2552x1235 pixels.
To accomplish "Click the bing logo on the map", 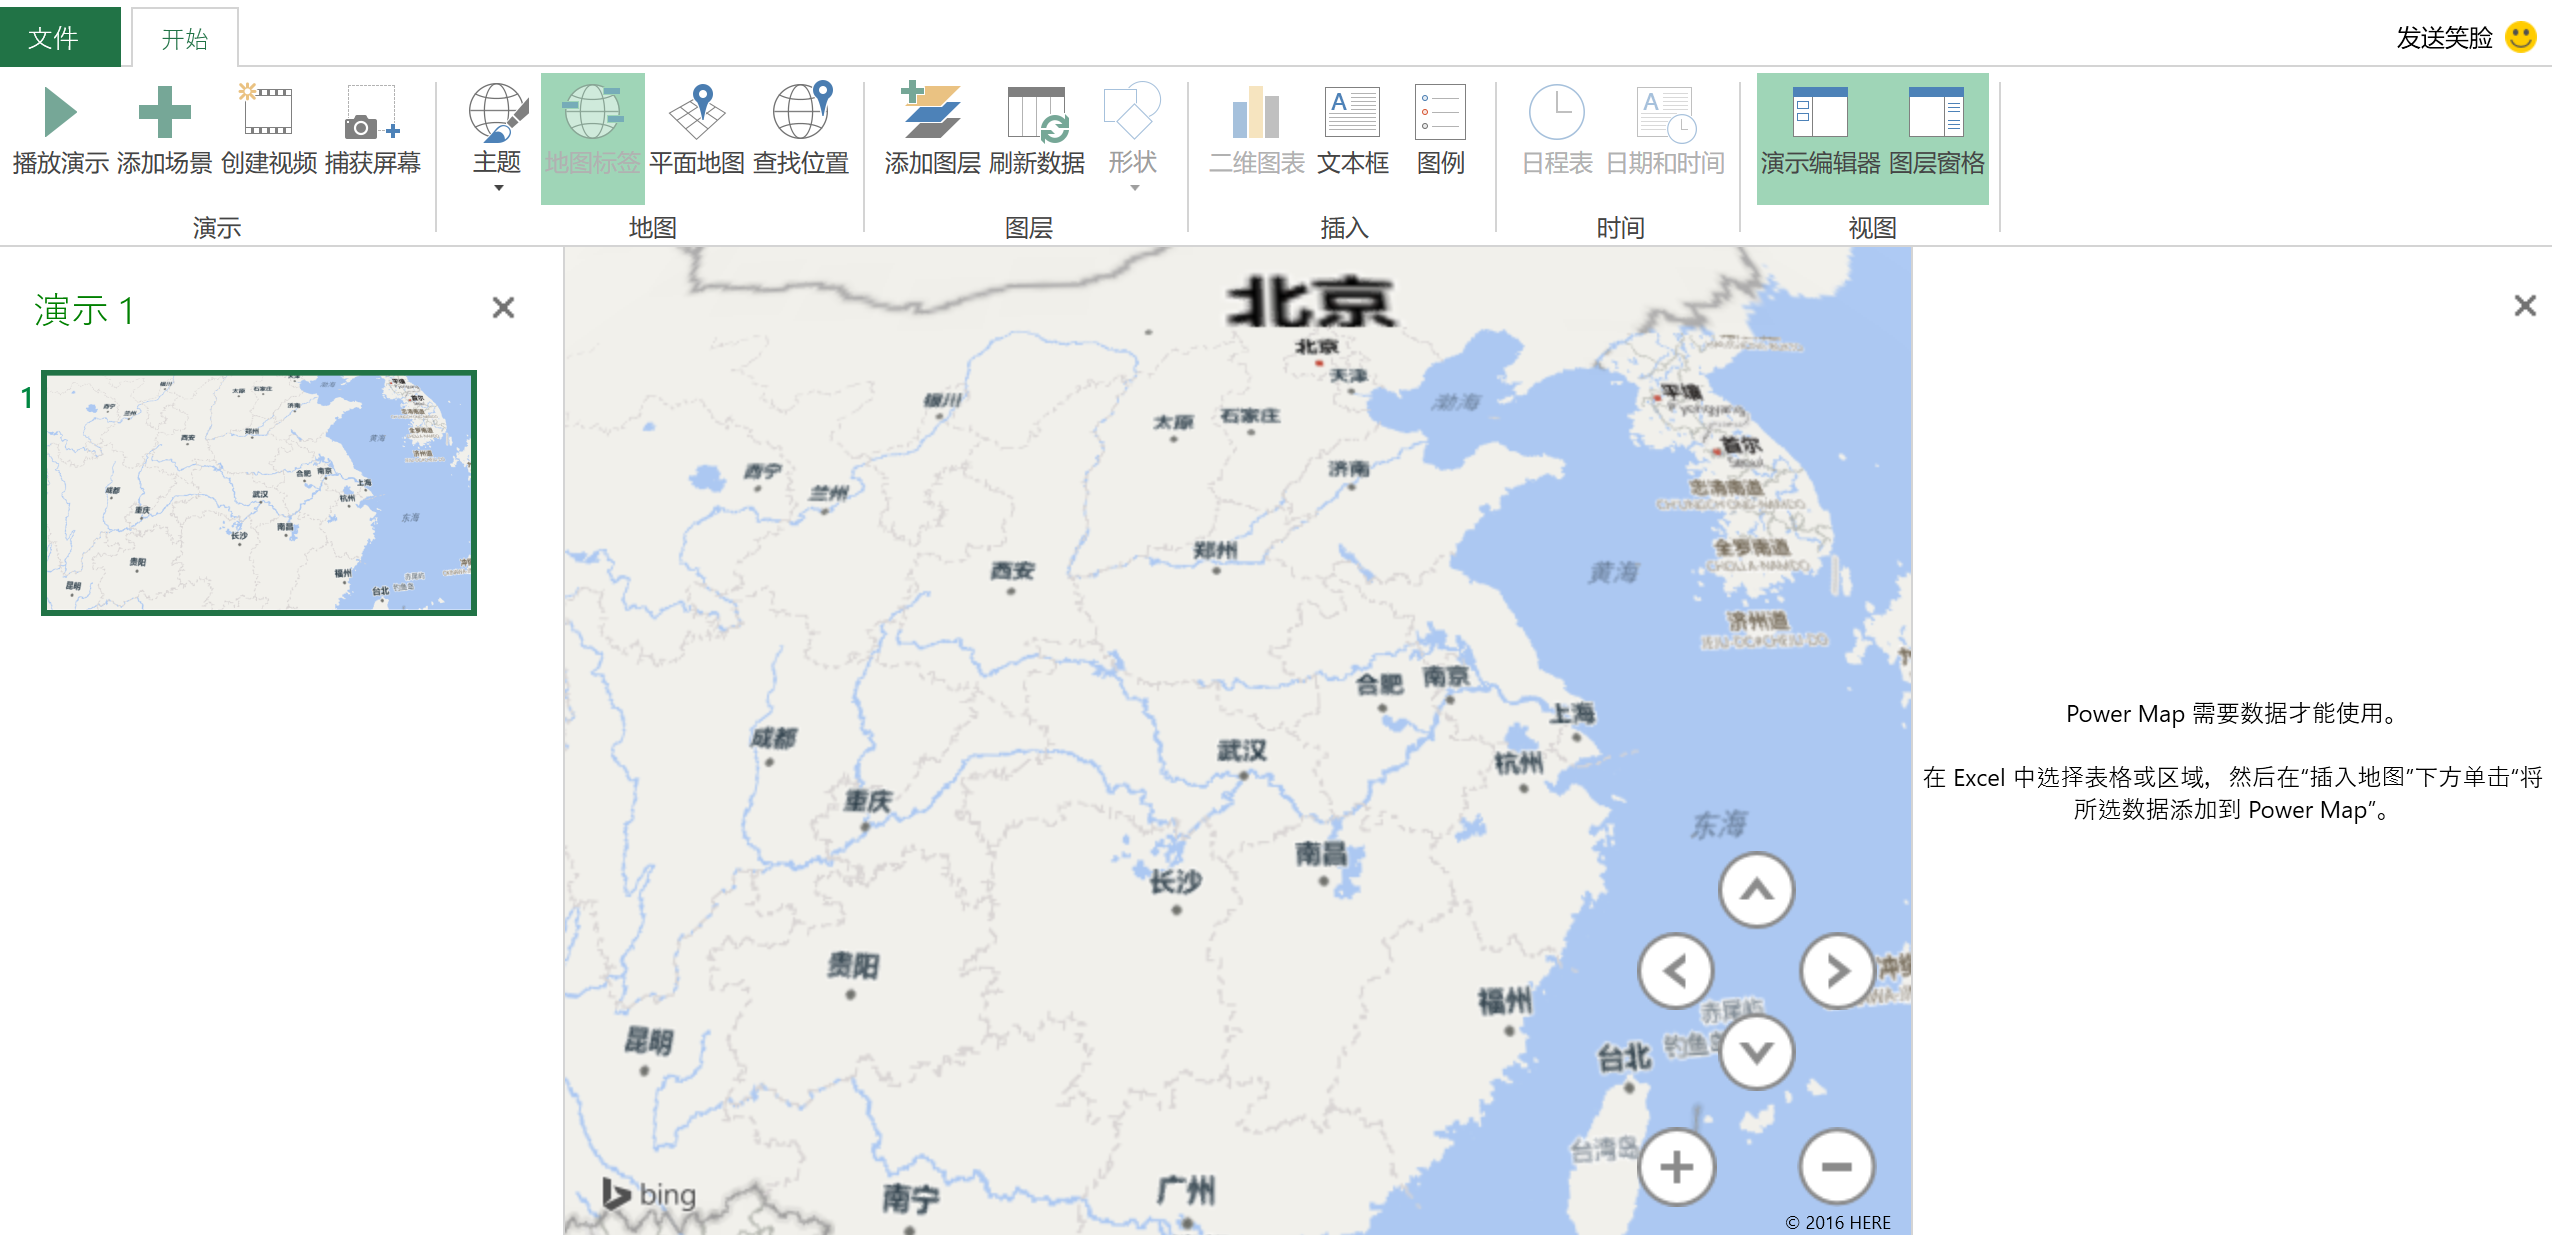I will tap(649, 1193).
